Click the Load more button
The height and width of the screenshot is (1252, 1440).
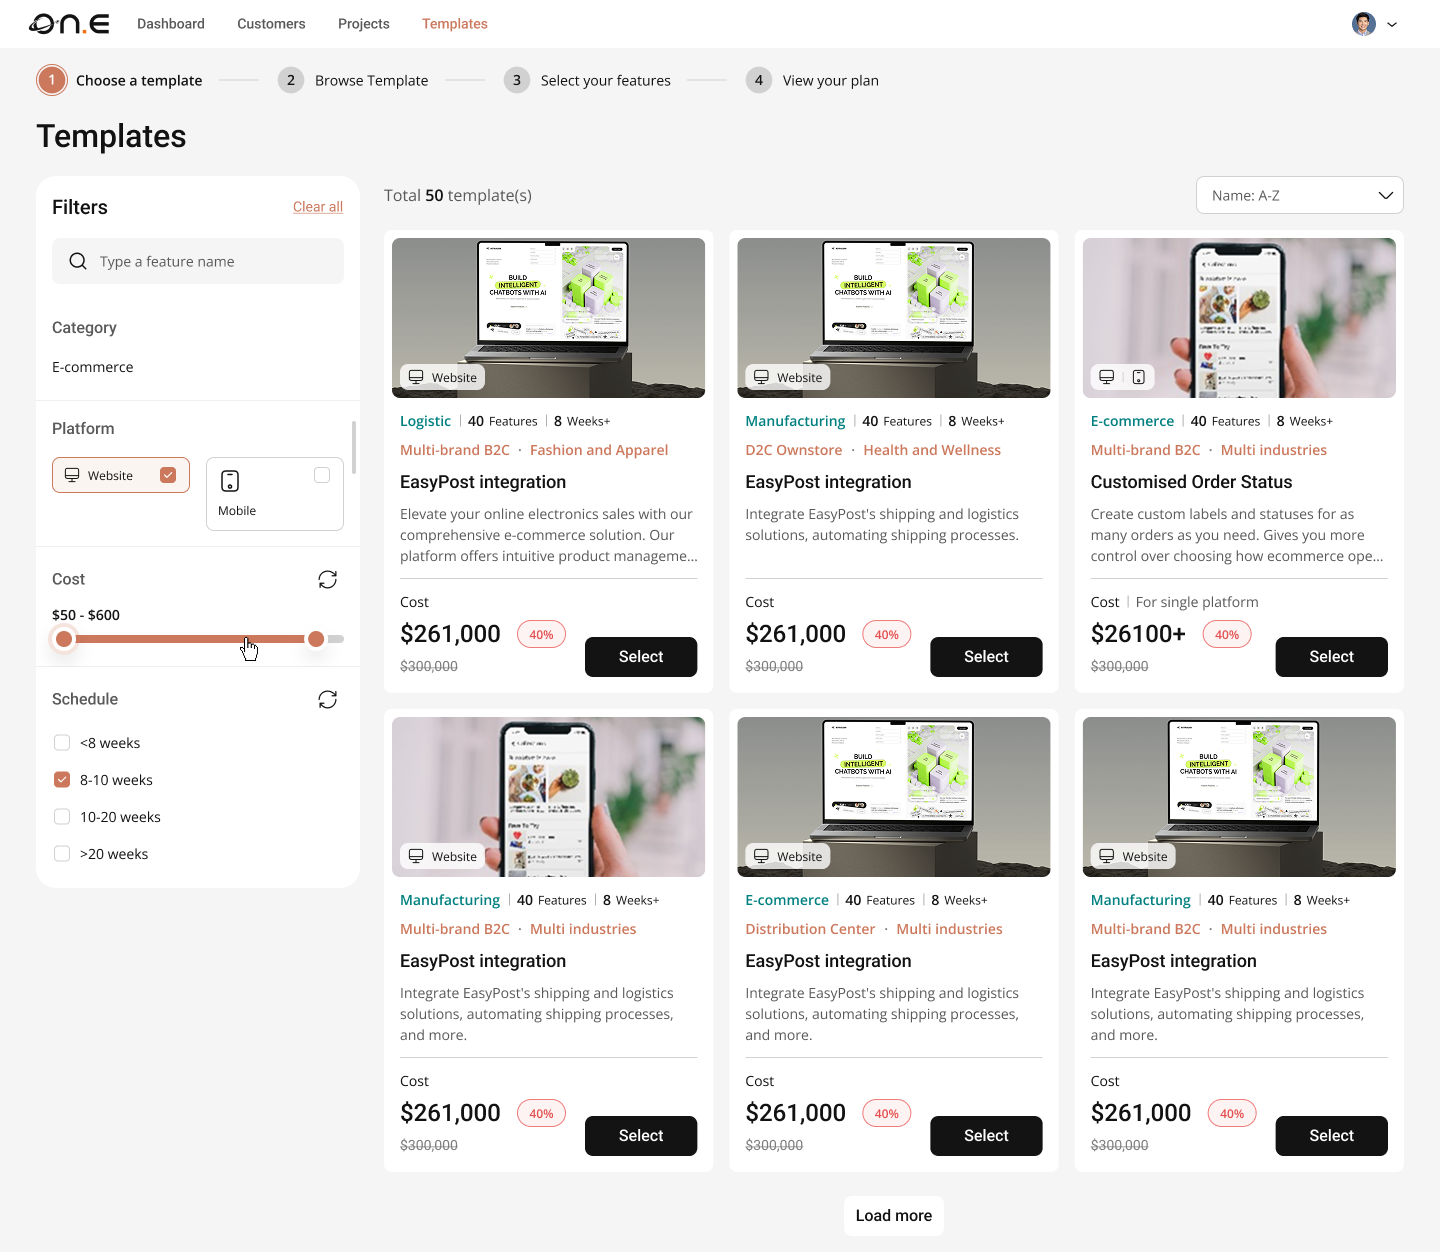pyautogui.click(x=894, y=1216)
